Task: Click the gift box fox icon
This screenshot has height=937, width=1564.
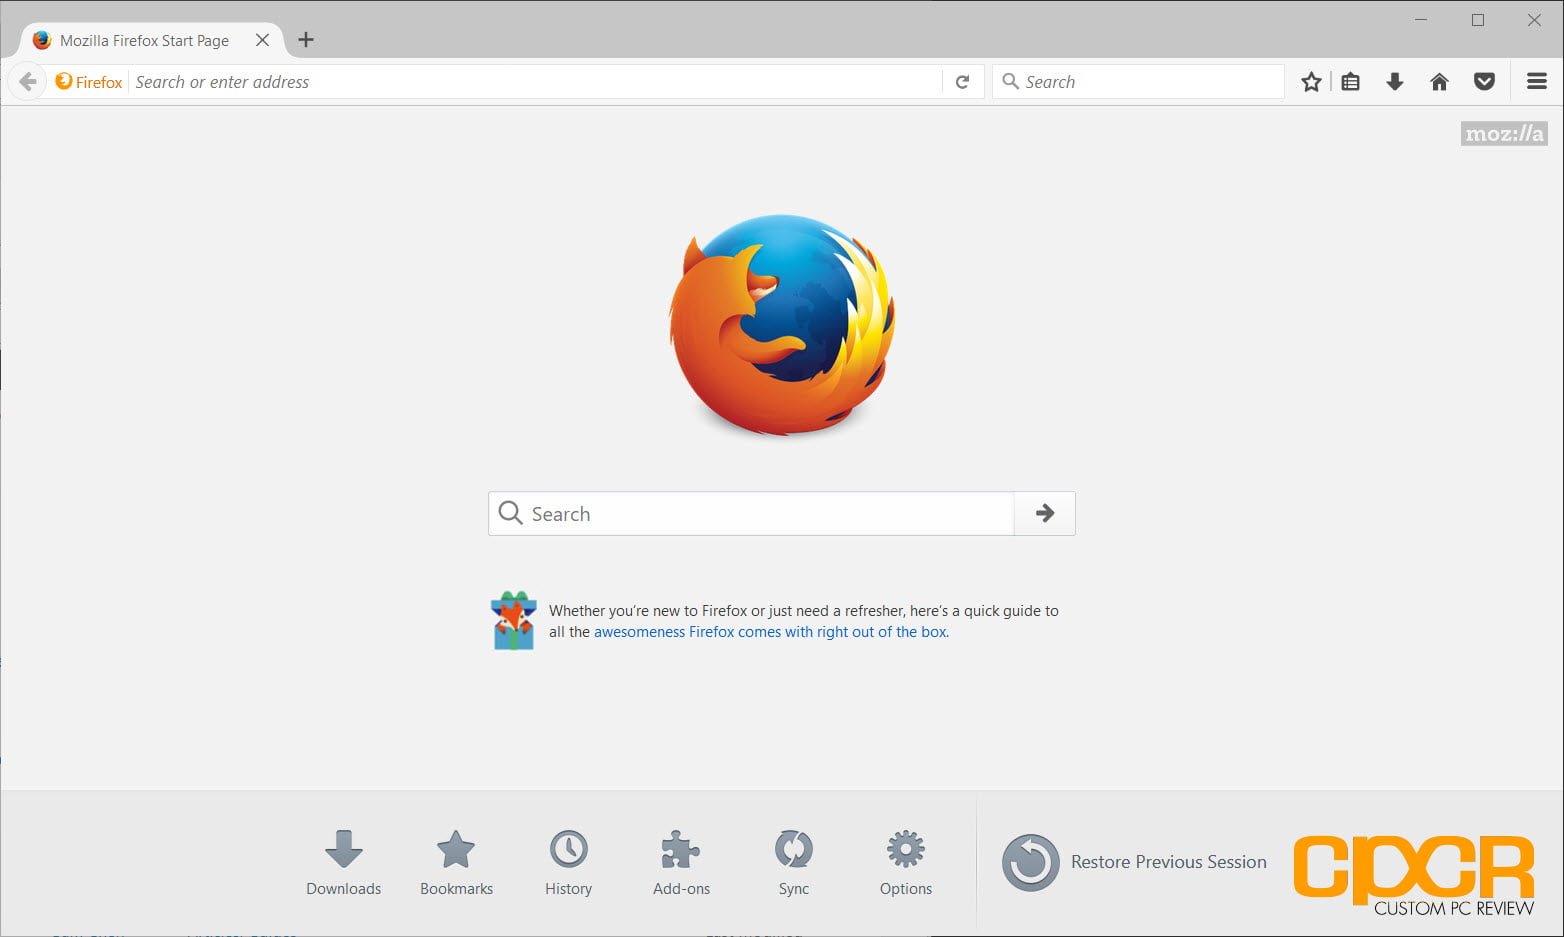Action: pos(513,620)
